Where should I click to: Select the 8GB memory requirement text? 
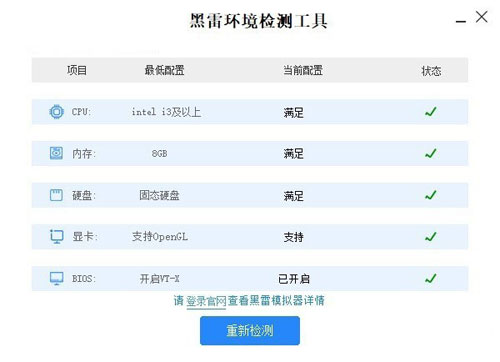(159, 154)
